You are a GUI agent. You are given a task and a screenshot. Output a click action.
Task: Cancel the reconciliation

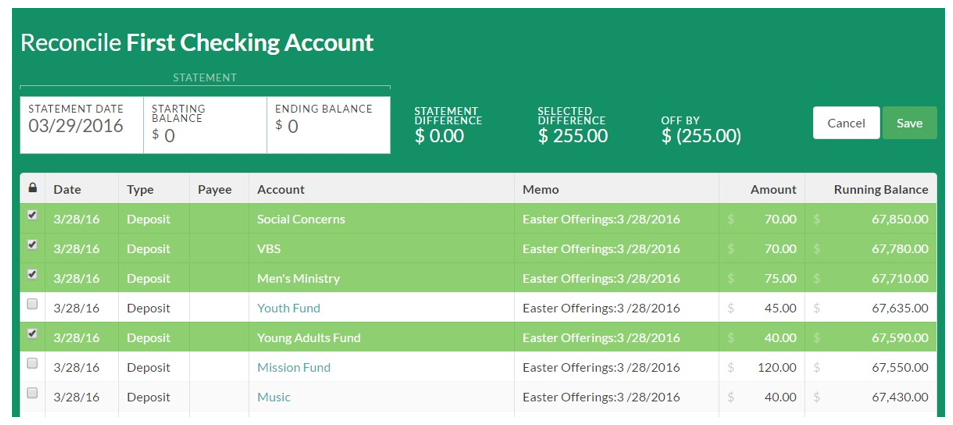(x=846, y=123)
